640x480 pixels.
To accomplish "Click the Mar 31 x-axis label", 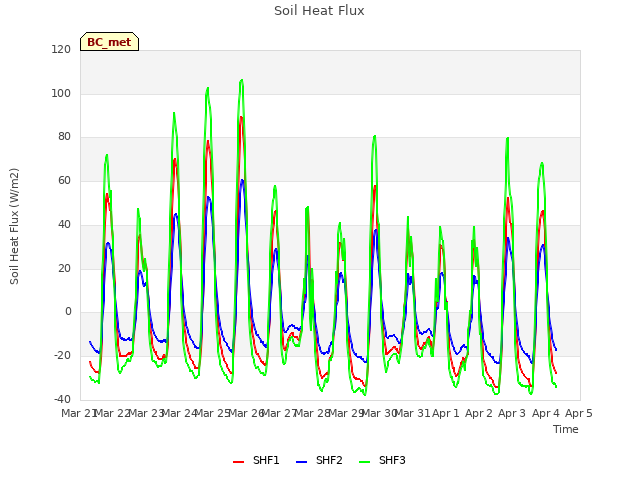I will pyautogui.click(x=412, y=413).
